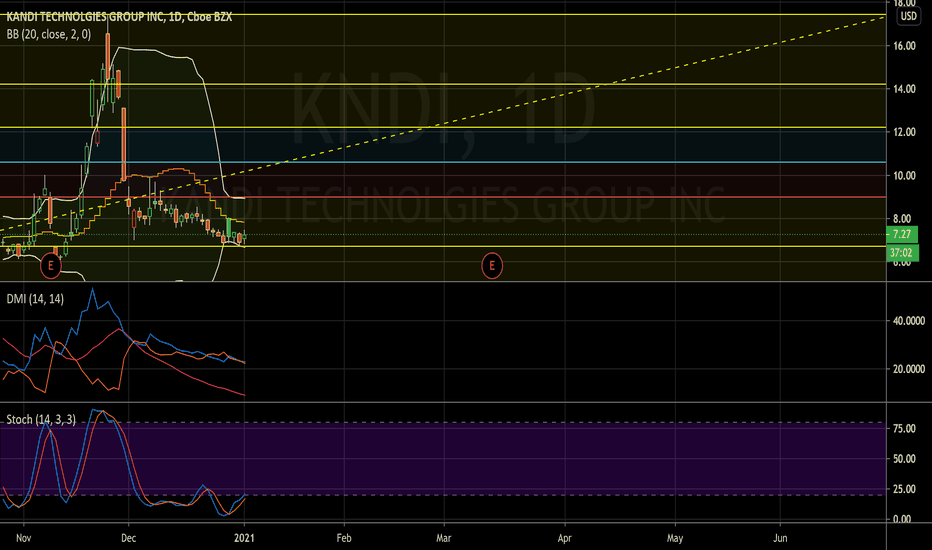Click the Nov label on time axis
Screen dimensions: 932x550
23,538
